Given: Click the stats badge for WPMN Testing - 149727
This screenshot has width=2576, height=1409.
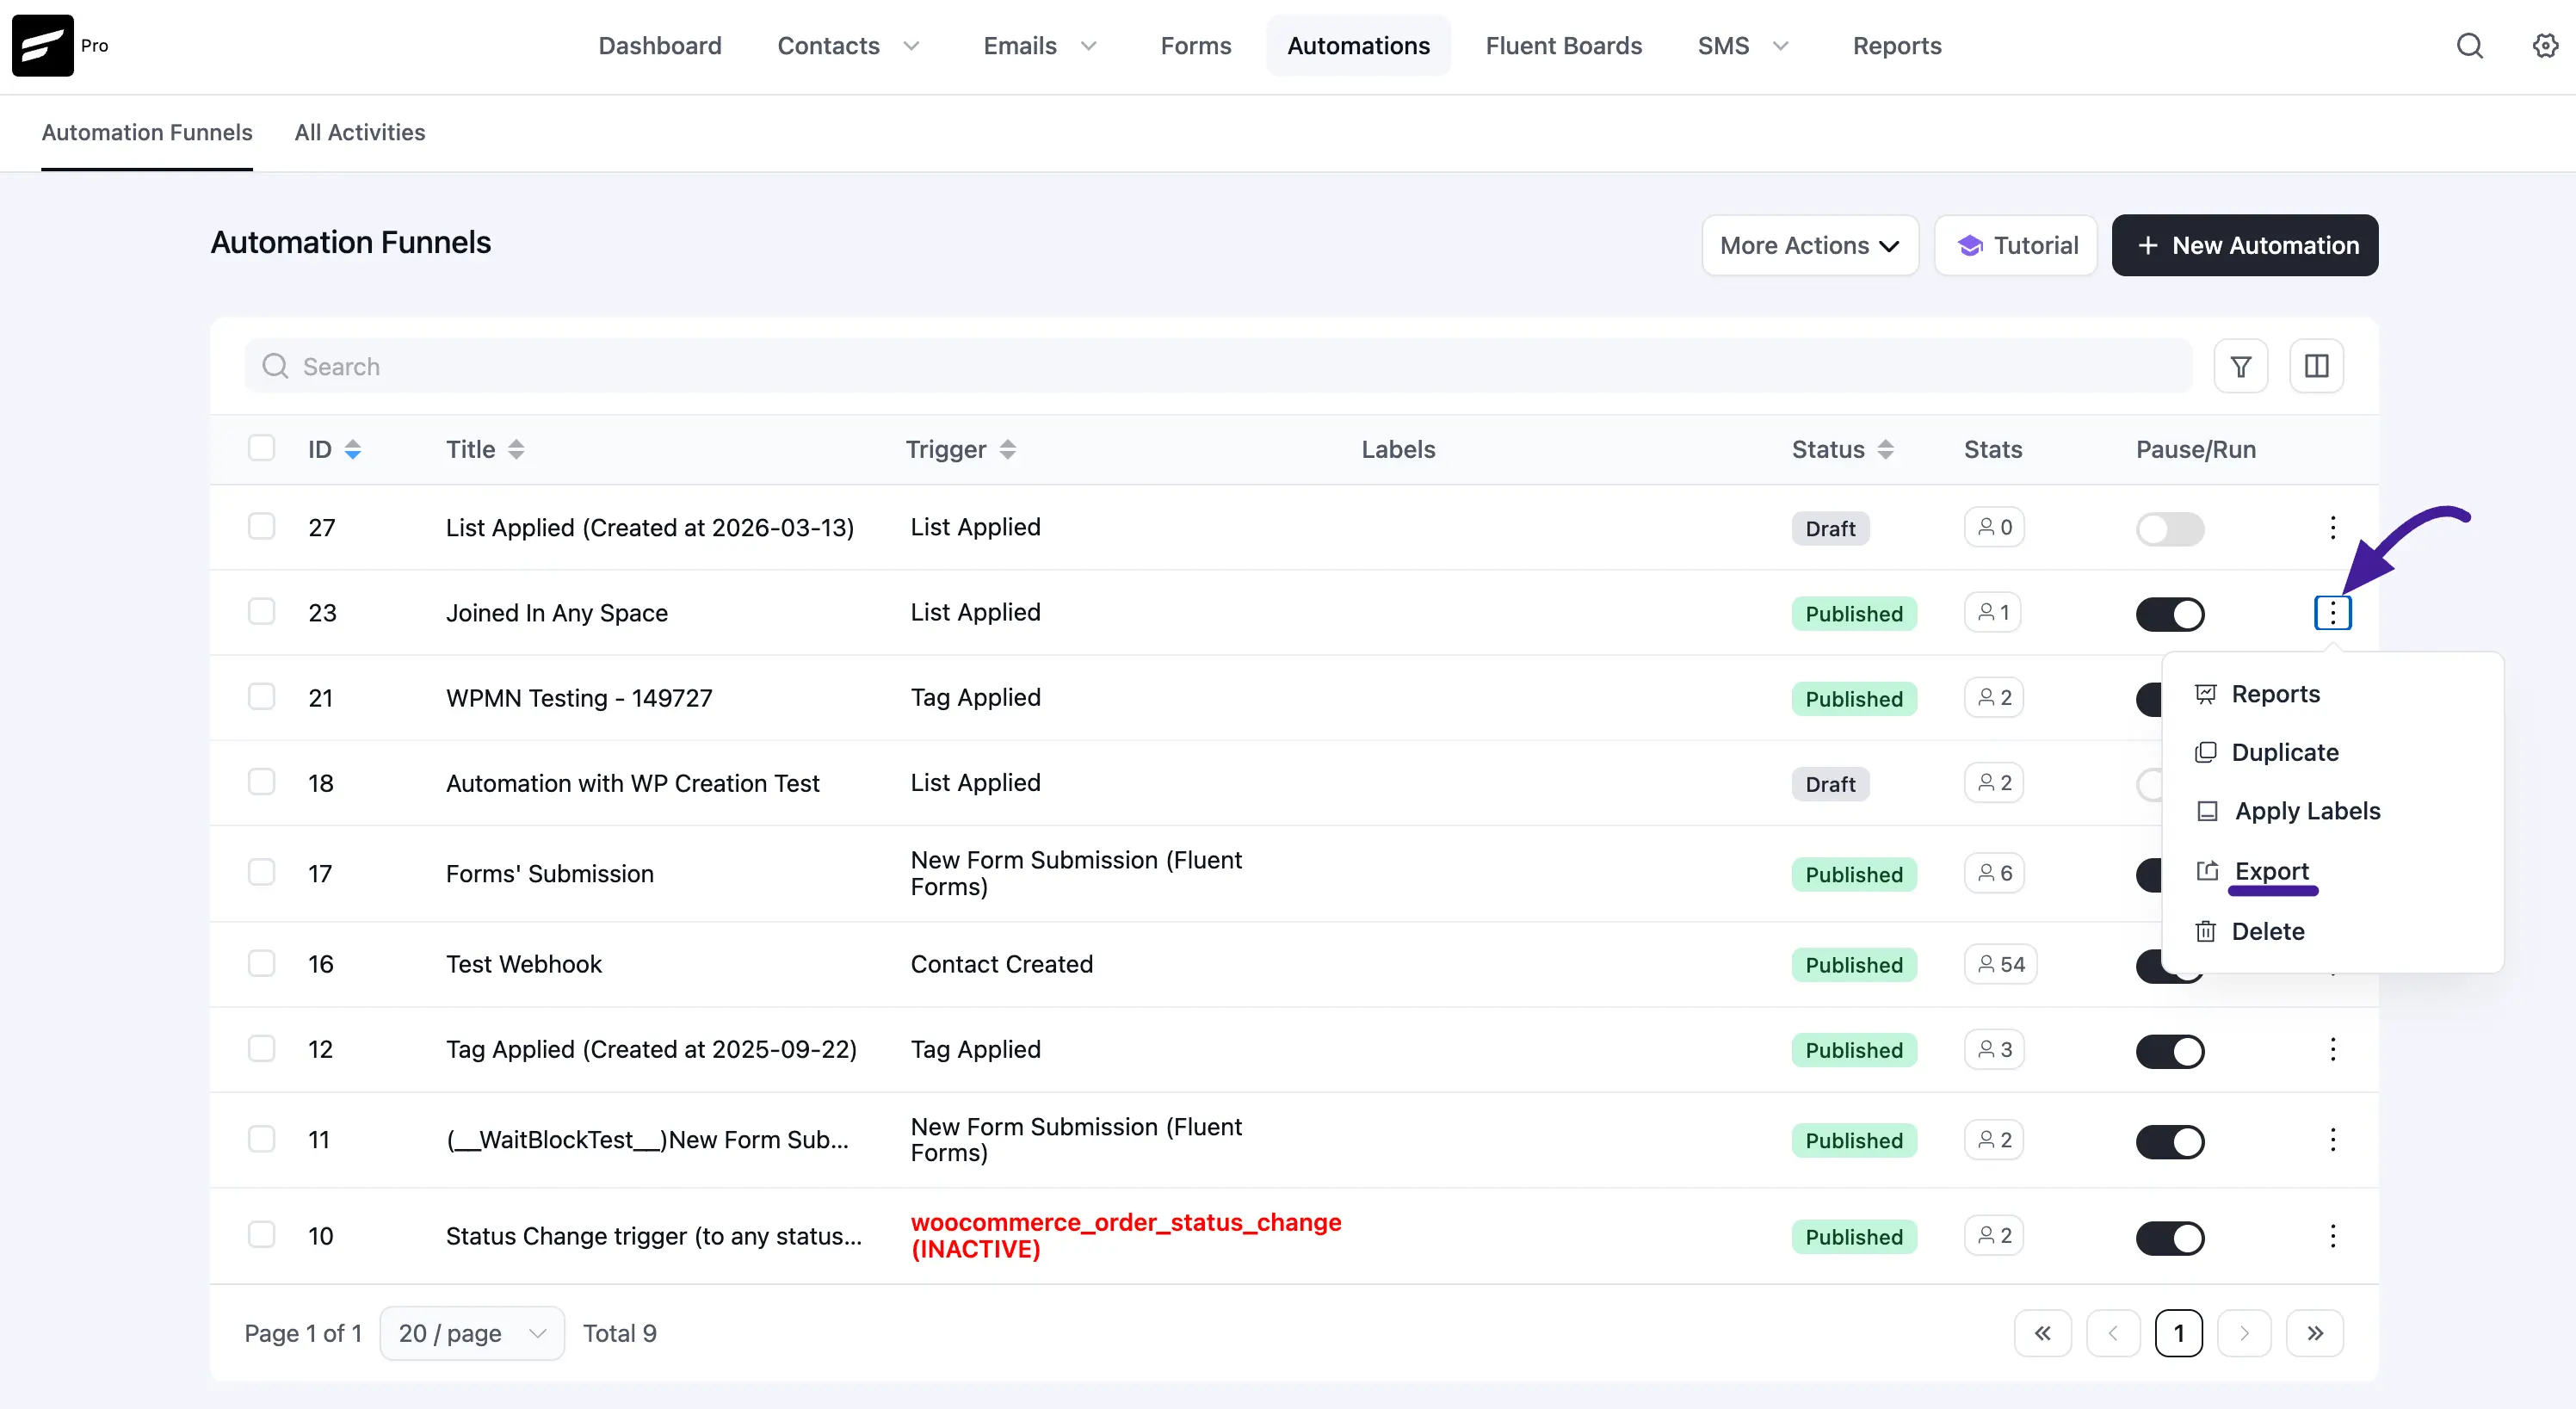Looking at the screenshot, I should click(1994, 698).
